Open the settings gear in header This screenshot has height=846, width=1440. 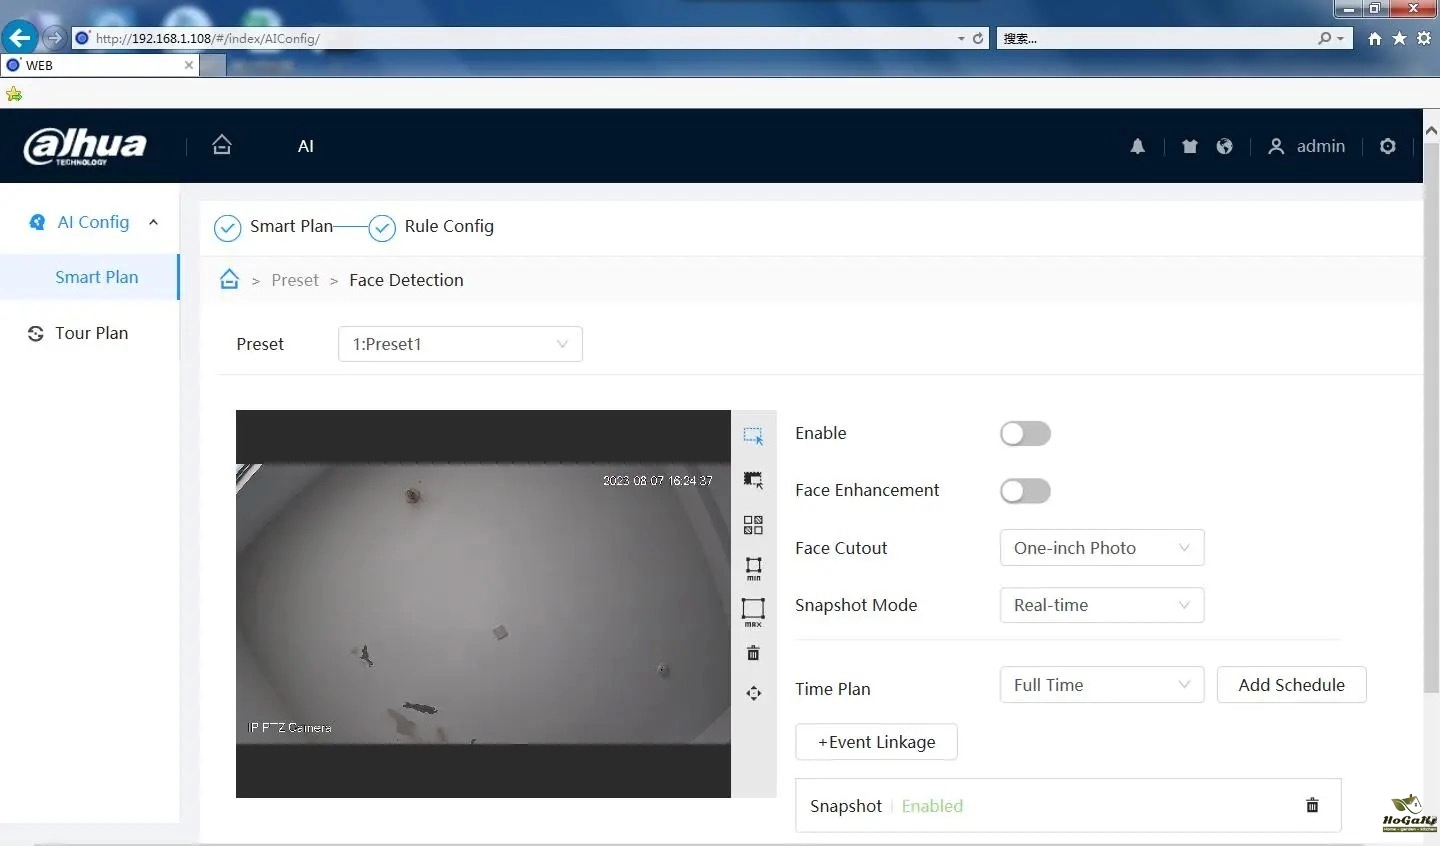(1387, 146)
